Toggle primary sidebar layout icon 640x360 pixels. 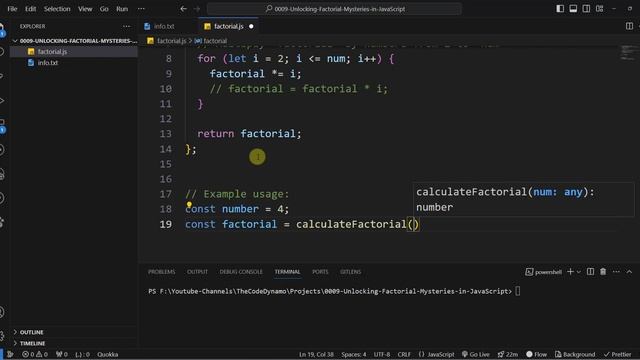click(x=560, y=9)
